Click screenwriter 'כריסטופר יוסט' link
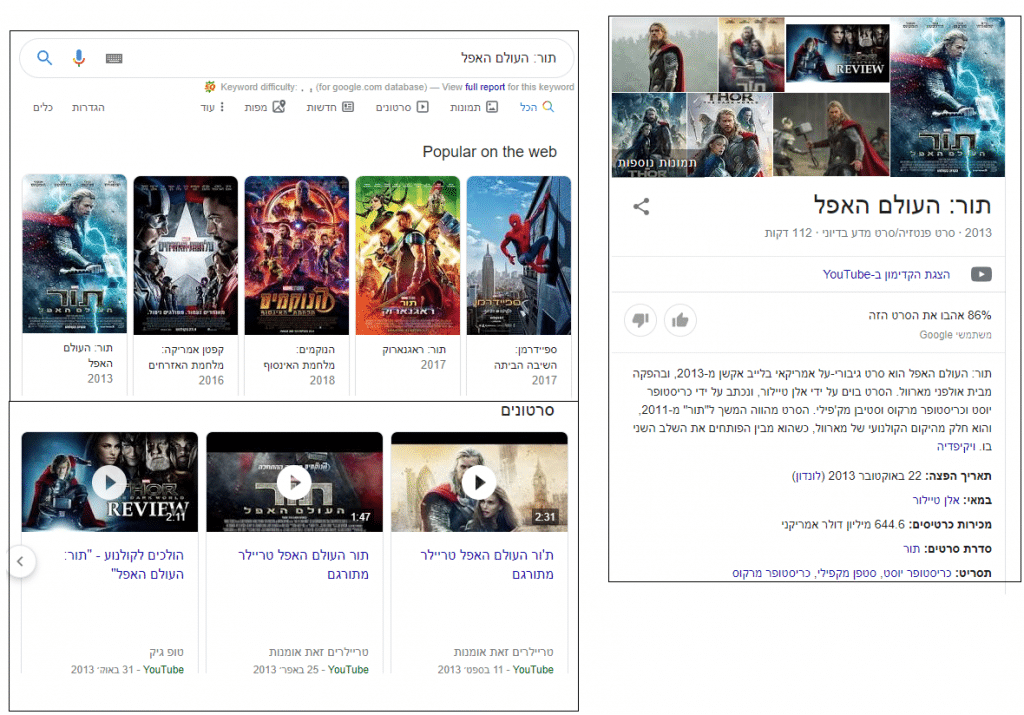Image resolution: width=1024 pixels, height=715 pixels. [x=920, y=573]
